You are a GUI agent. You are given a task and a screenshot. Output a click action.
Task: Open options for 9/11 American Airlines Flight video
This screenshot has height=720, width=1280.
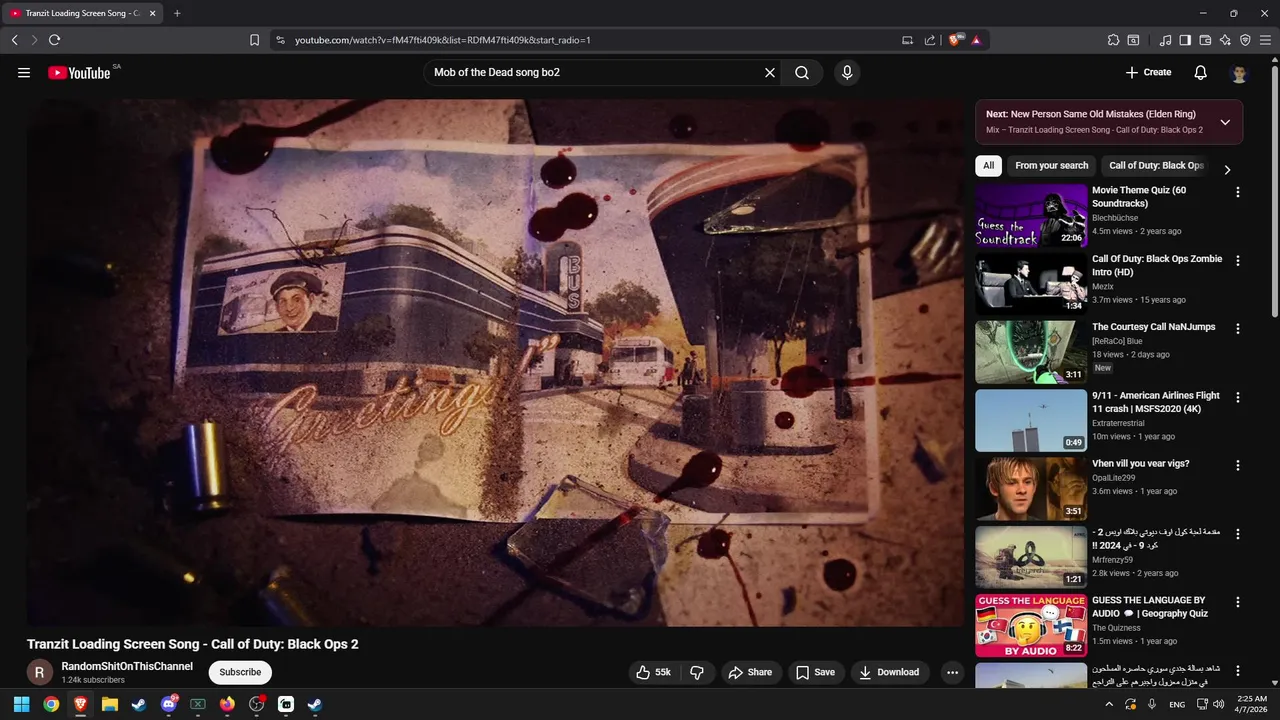point(1238,397)
